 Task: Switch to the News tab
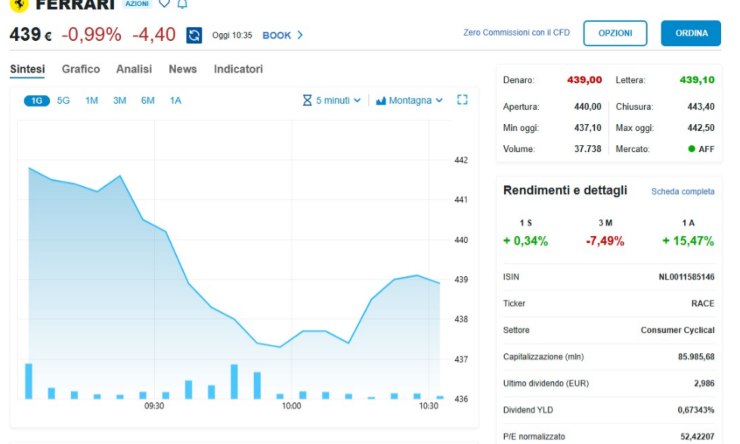[183, 69]
